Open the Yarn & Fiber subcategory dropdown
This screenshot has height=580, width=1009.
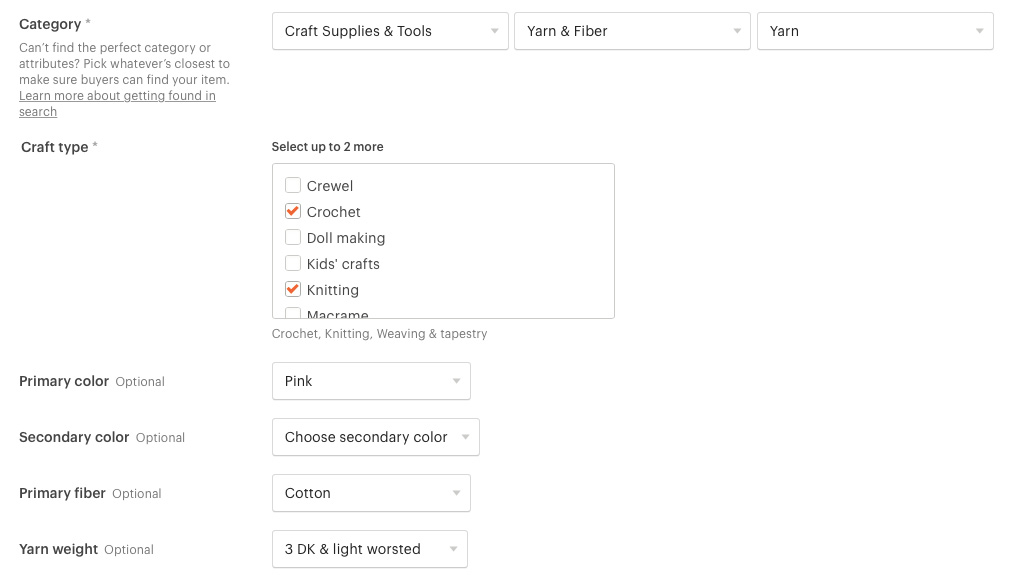632,31
